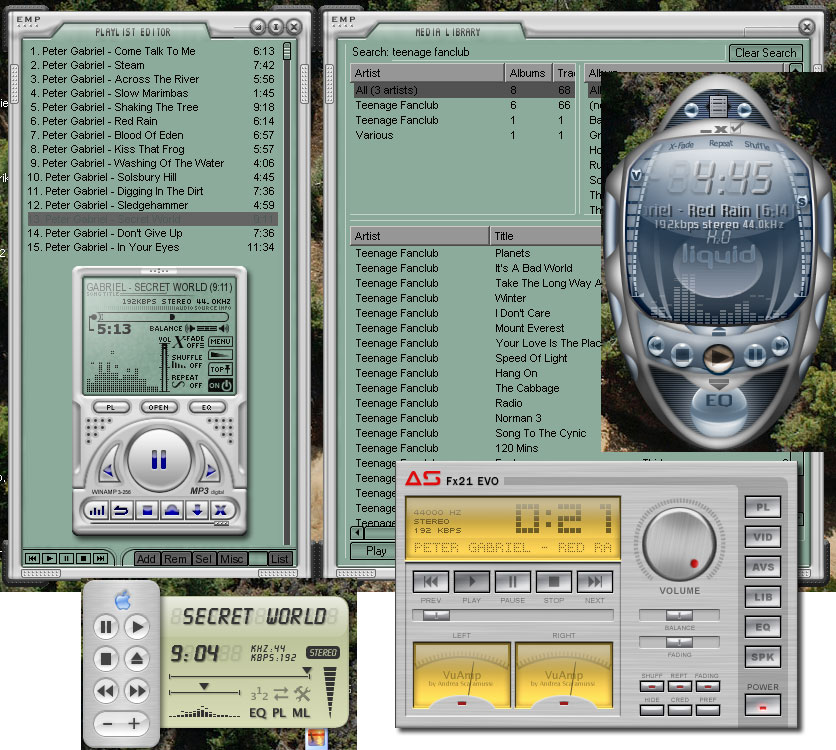Image resolution: width=836 pixels, height=750 pixels.
Task: Open the Add menu in the Playlist Editor
Action: (146, 559)
